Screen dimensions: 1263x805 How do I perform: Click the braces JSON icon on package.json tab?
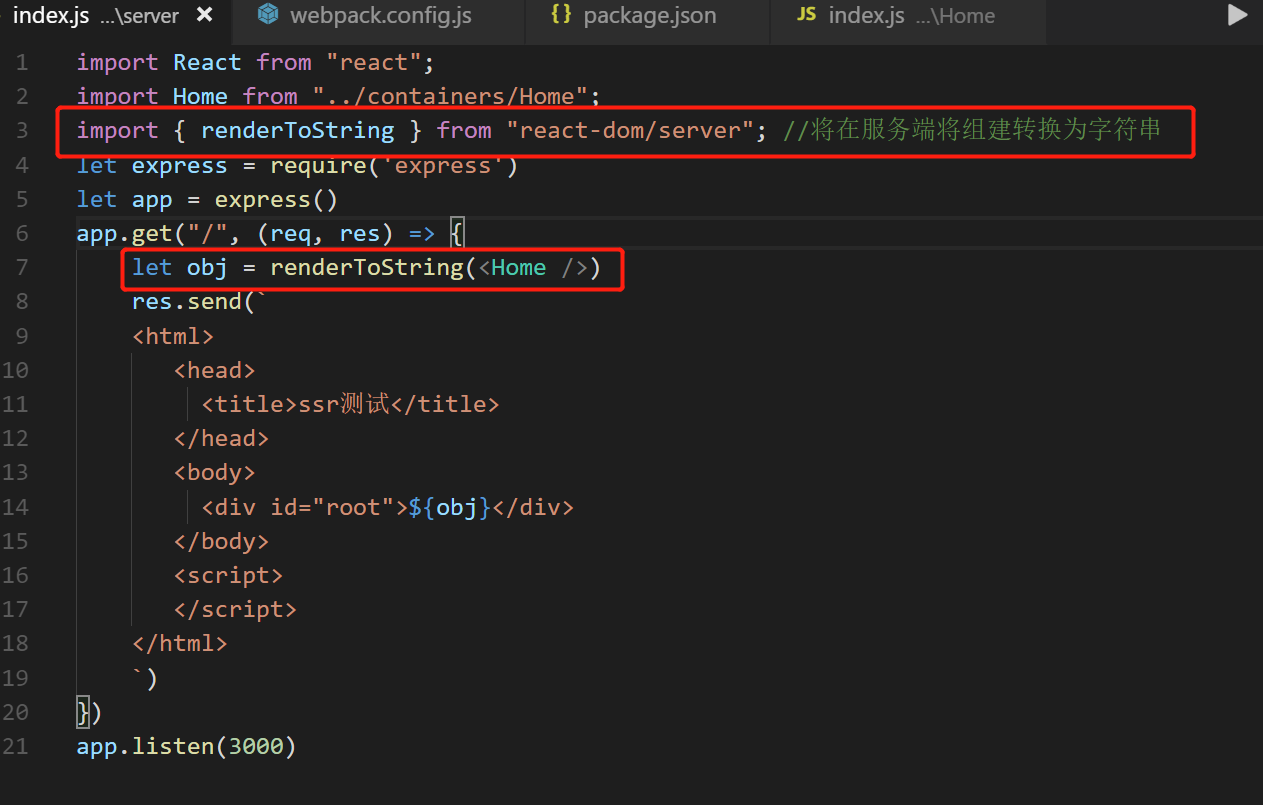(562, 15)
